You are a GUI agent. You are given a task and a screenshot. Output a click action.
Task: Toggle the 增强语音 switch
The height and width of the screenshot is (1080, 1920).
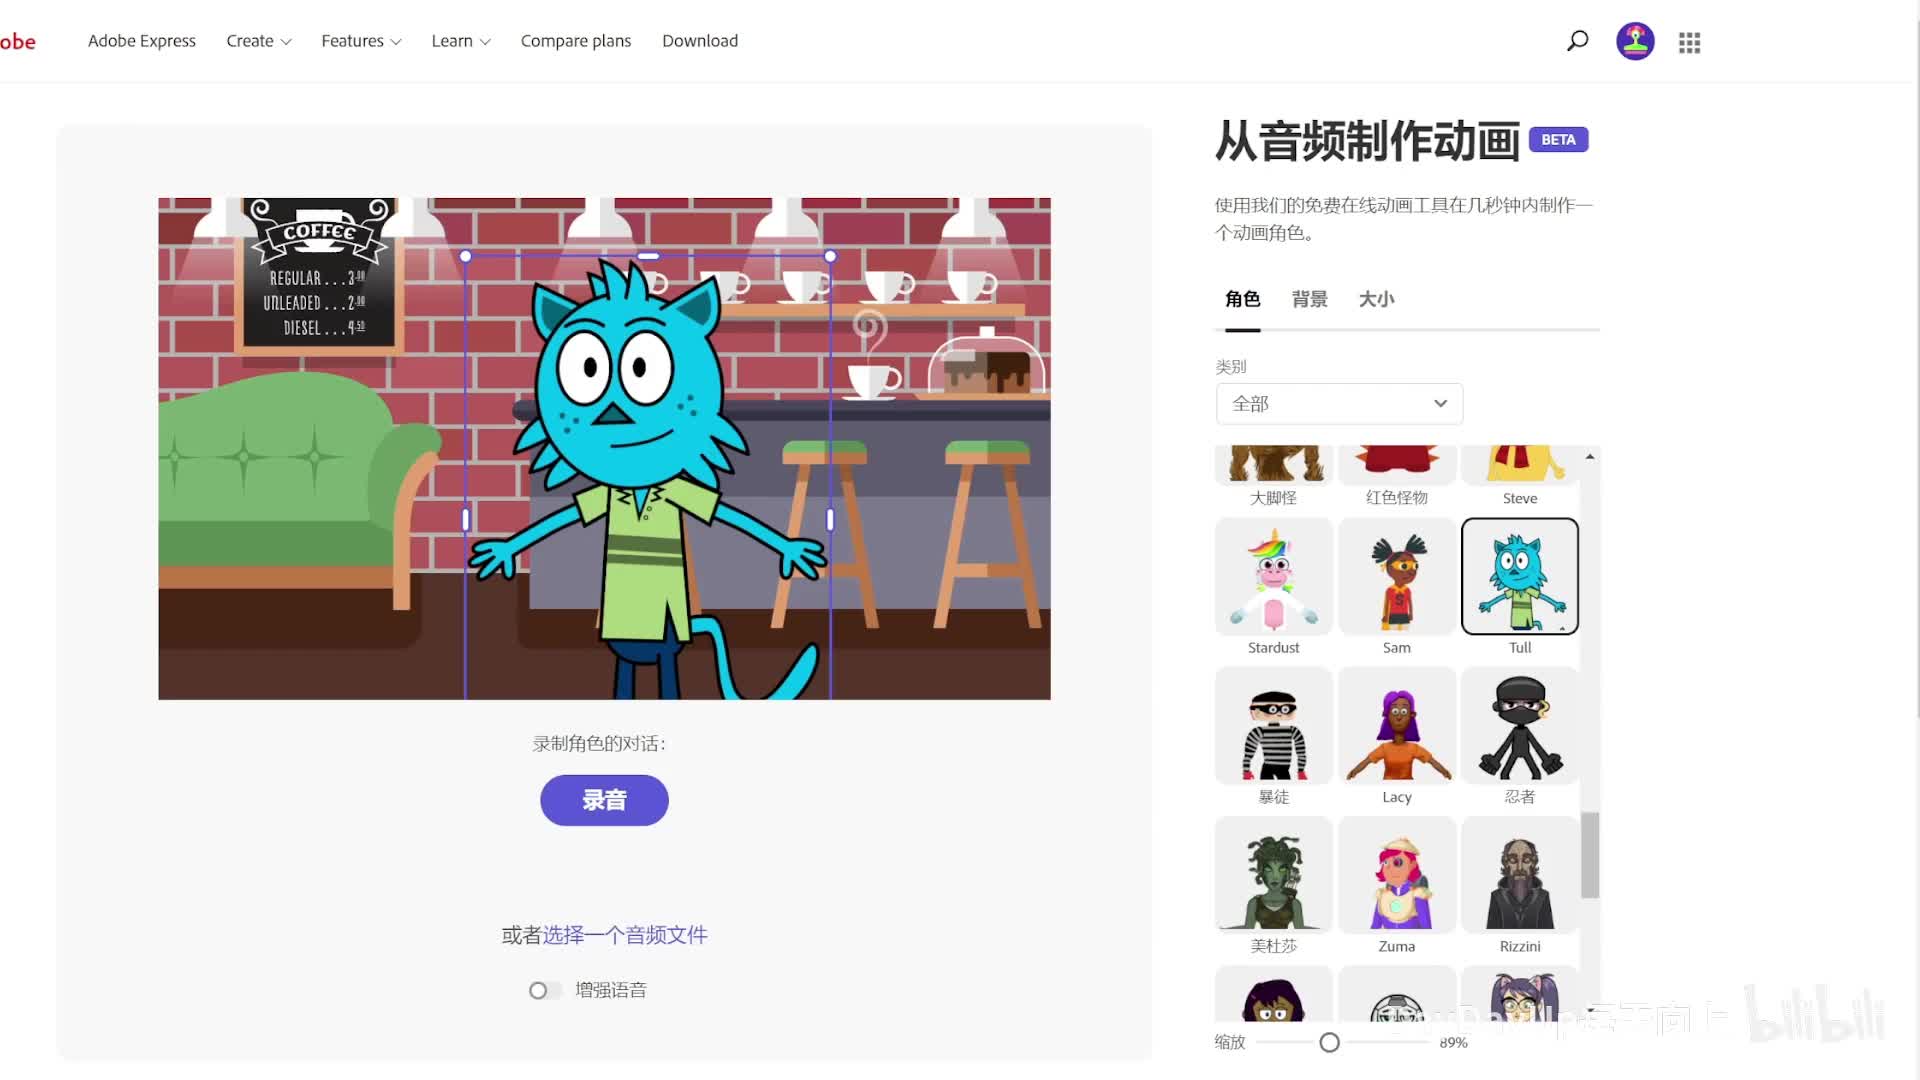[x=544, y=990]
